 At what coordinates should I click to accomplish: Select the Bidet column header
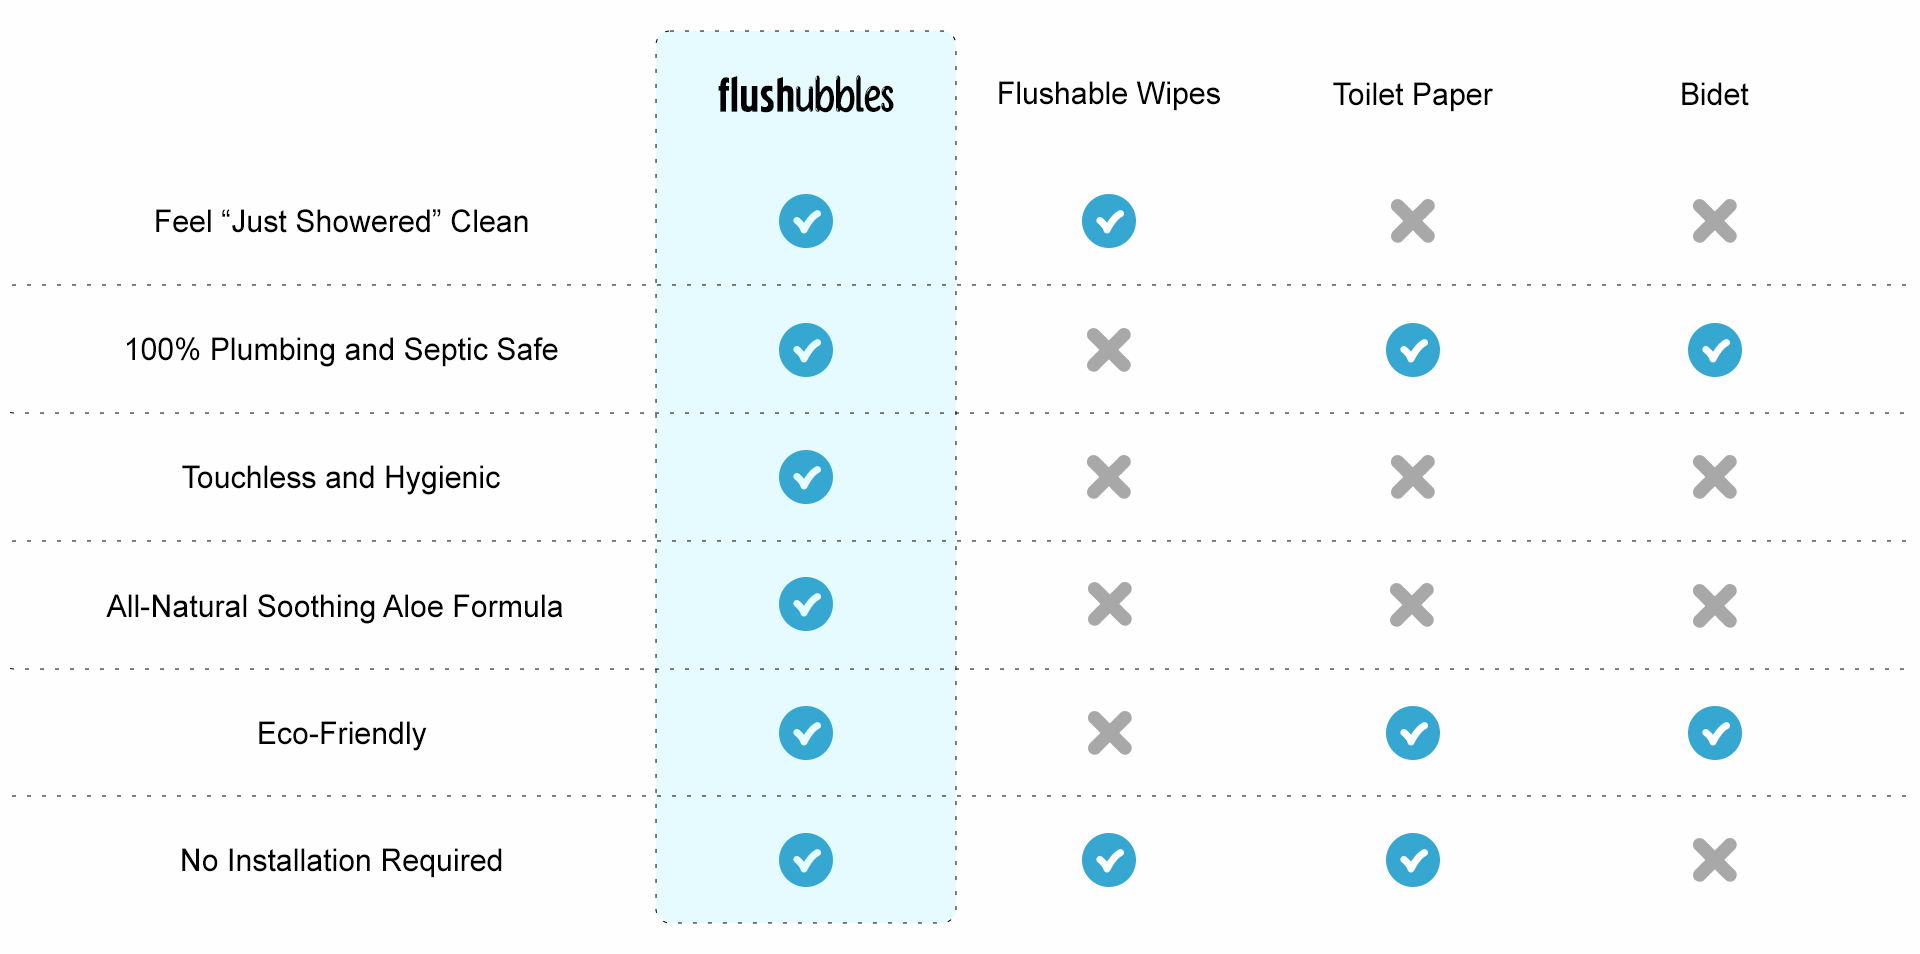1714,95
